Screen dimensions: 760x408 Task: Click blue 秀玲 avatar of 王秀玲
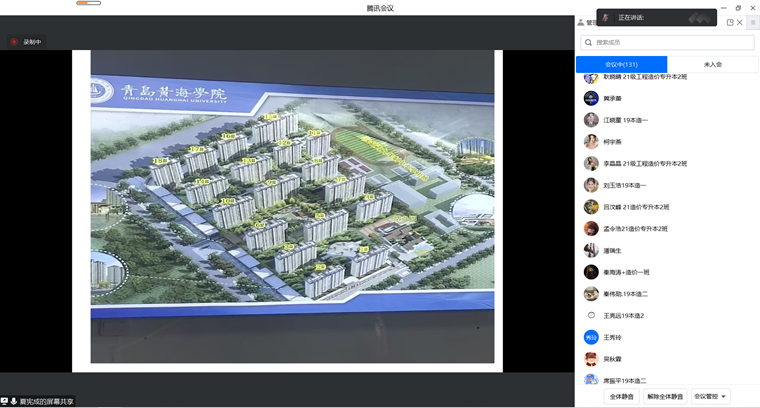(x=591, y=337)
